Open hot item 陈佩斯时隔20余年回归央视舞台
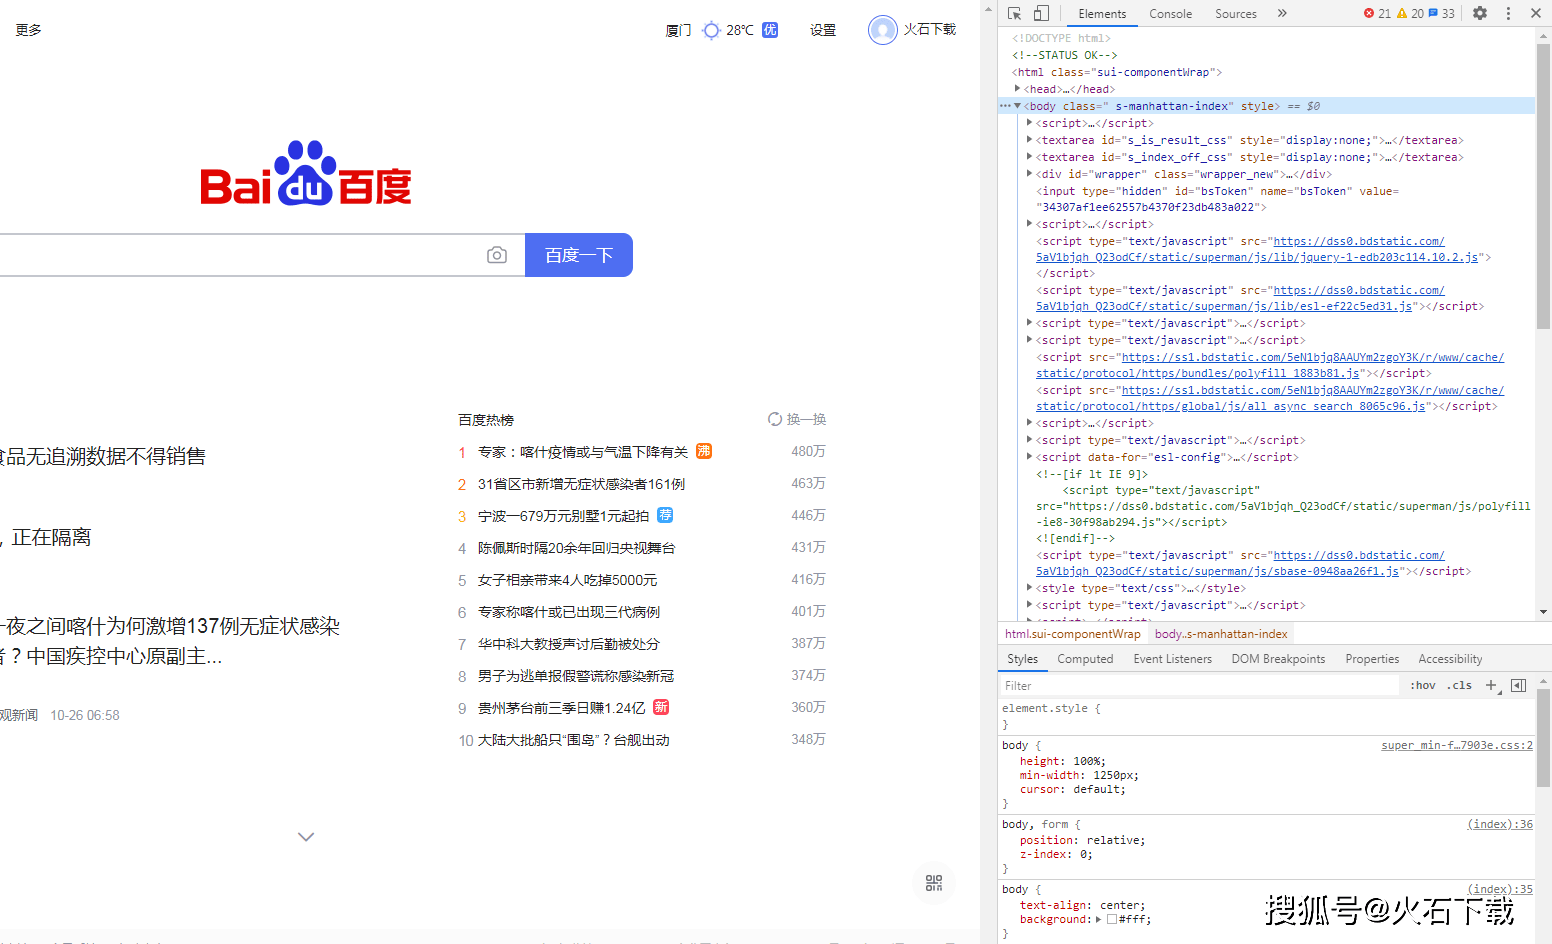 coord(577,548)
